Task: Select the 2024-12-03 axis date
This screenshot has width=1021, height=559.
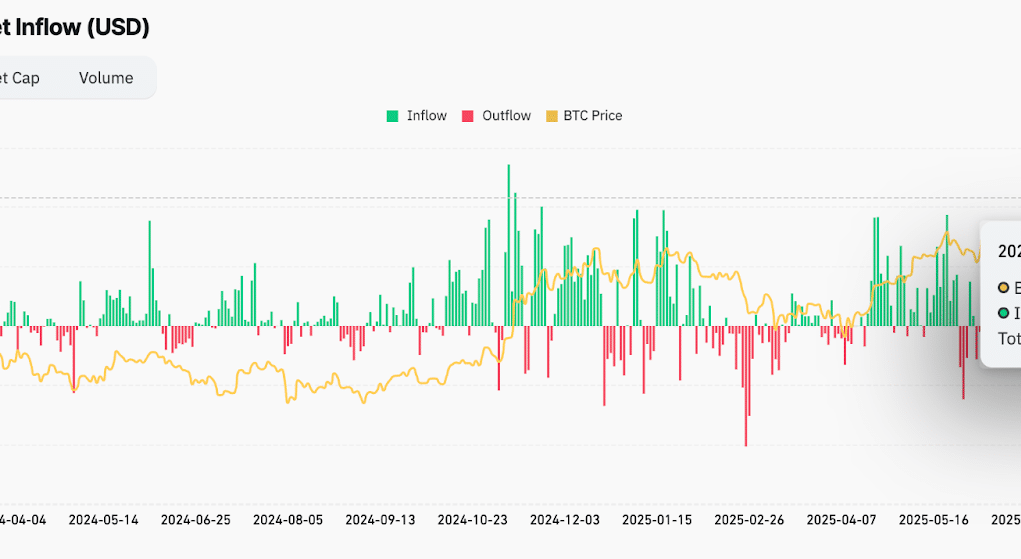Action: pyautogui.click(x=565, y=520)
